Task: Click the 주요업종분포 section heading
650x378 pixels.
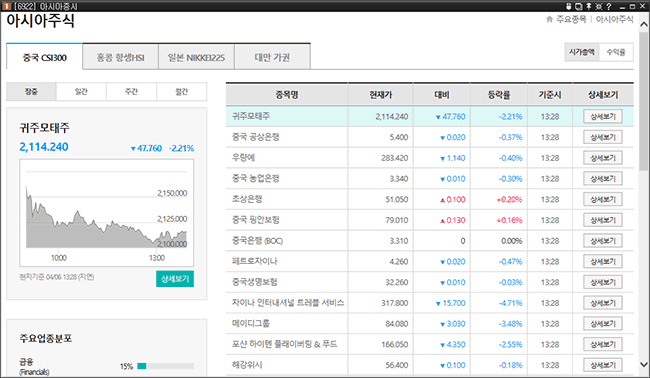Action: (x=46, y=338)
